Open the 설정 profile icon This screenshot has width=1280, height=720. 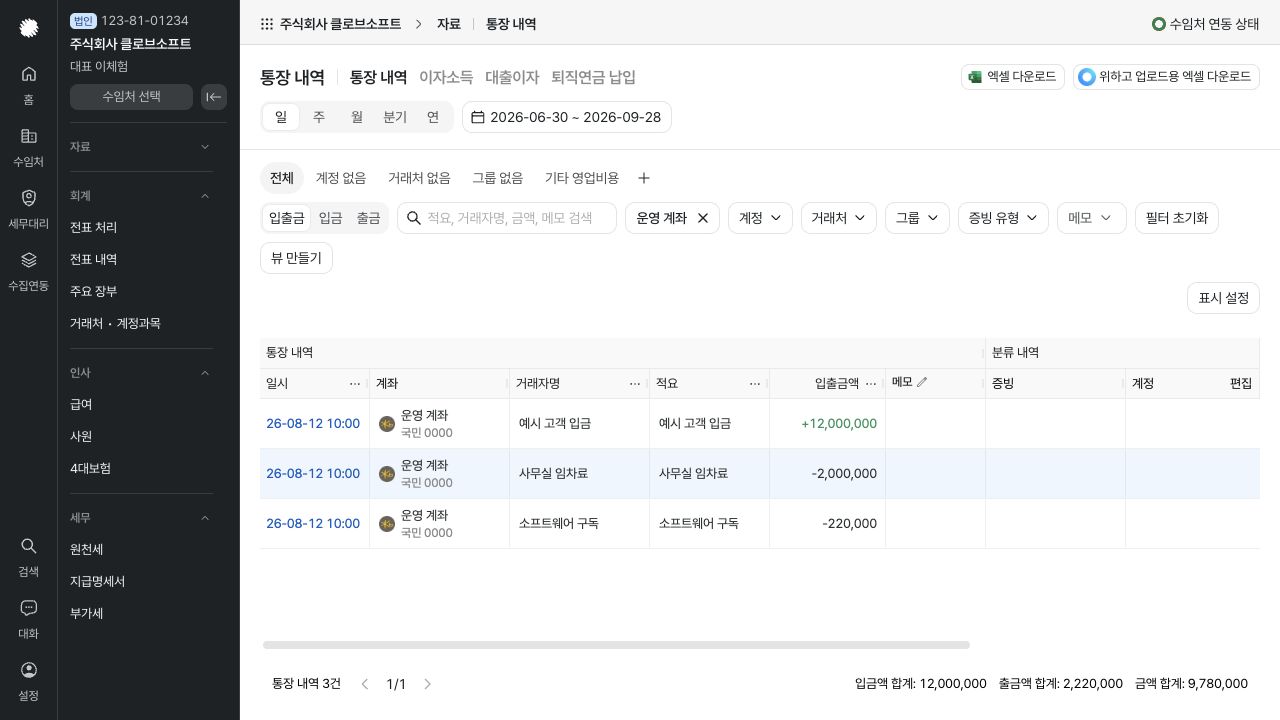click(28, 680)
